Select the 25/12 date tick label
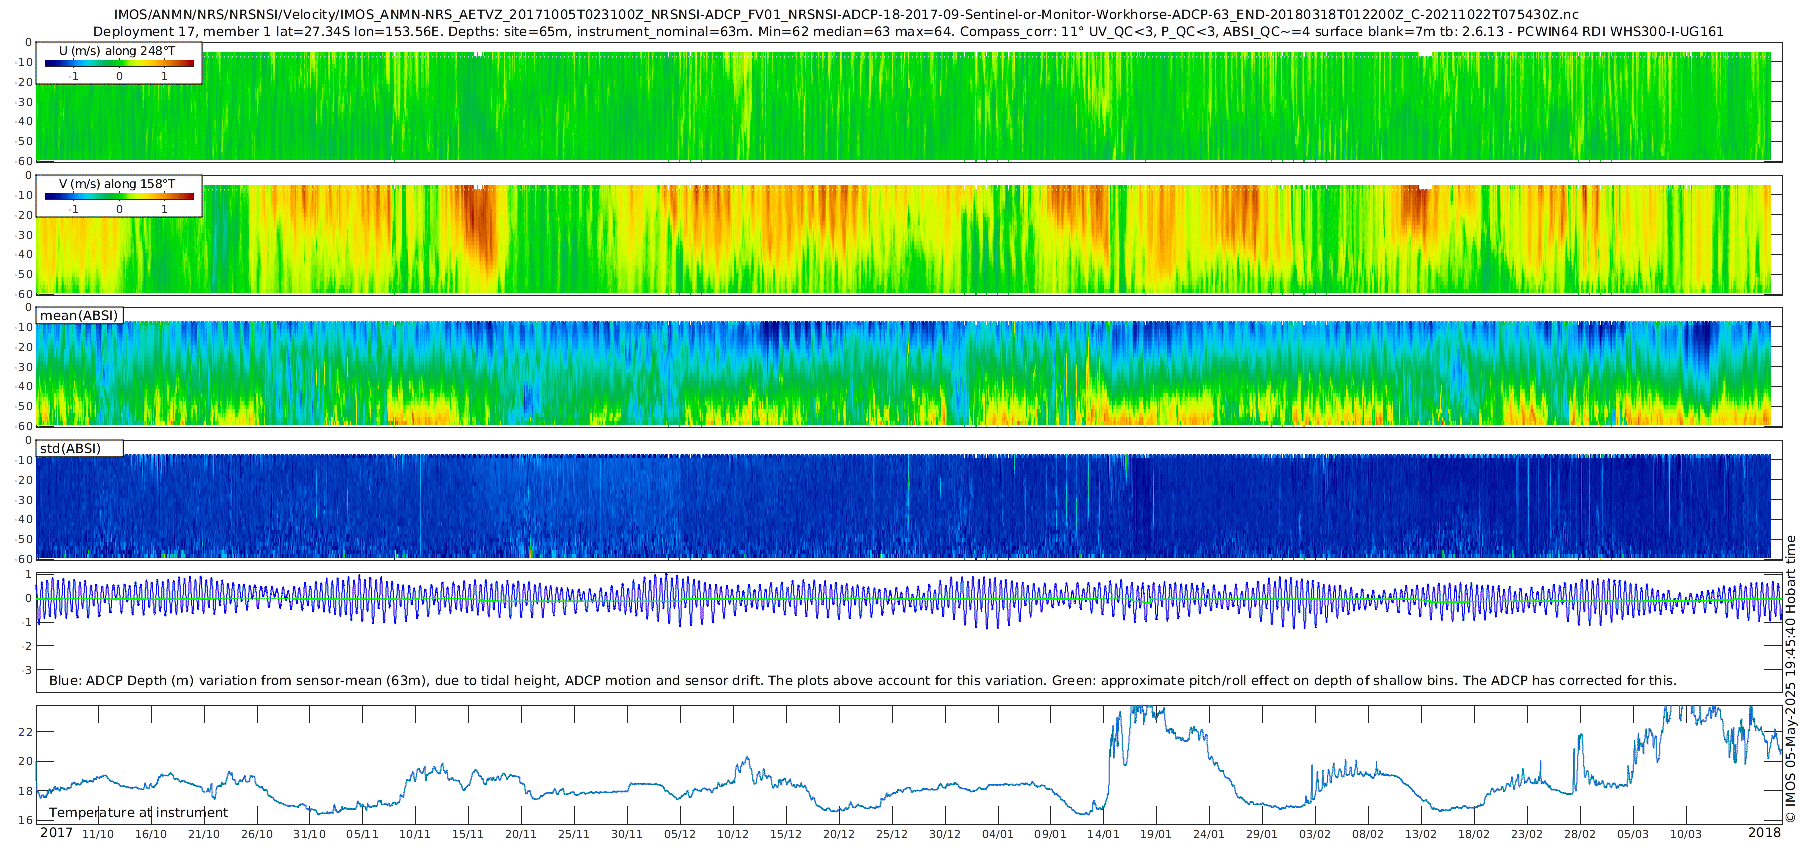The width and height of the screenshot is (1800, 850). 892,834
